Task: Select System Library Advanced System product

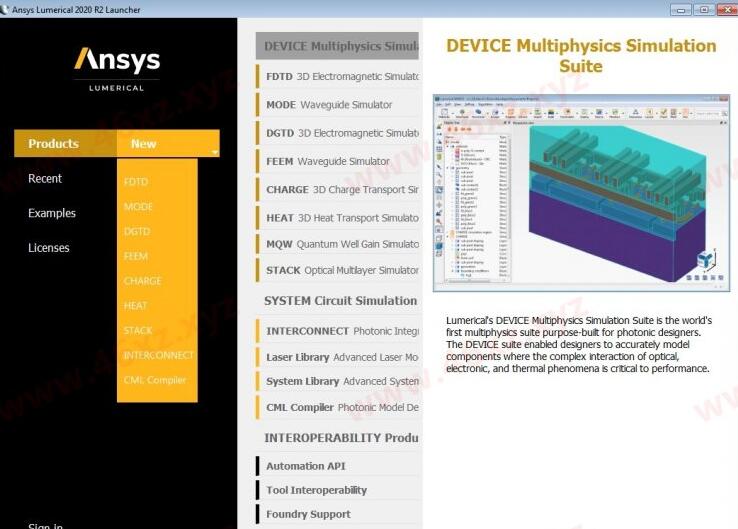Action: (337, 381)
